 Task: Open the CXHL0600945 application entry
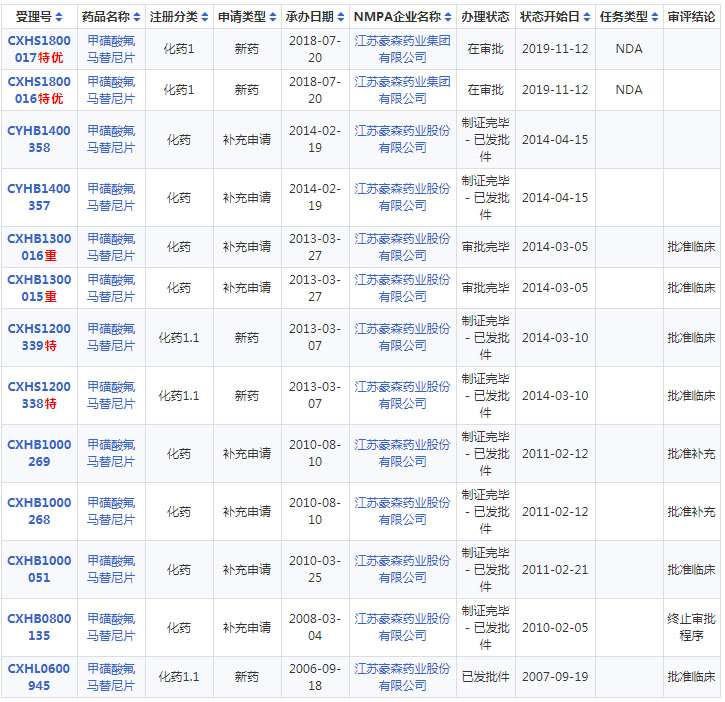[38, 677]
